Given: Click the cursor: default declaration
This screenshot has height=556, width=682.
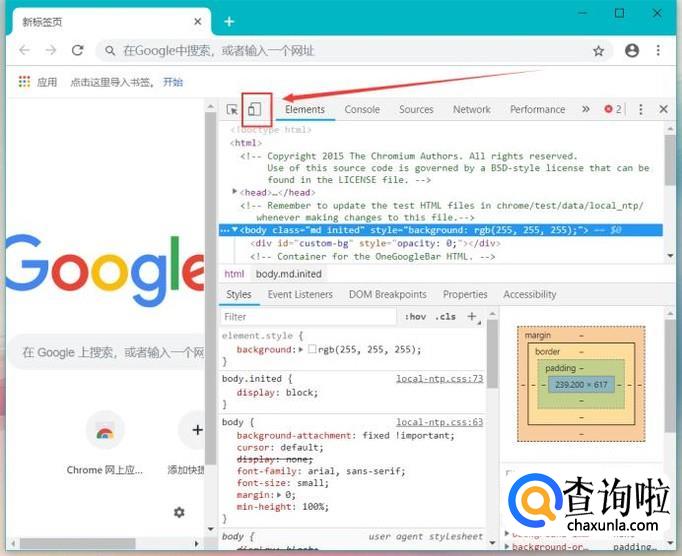Looking at the screenshot, I should pyautogui.click(x=280, y=447).
